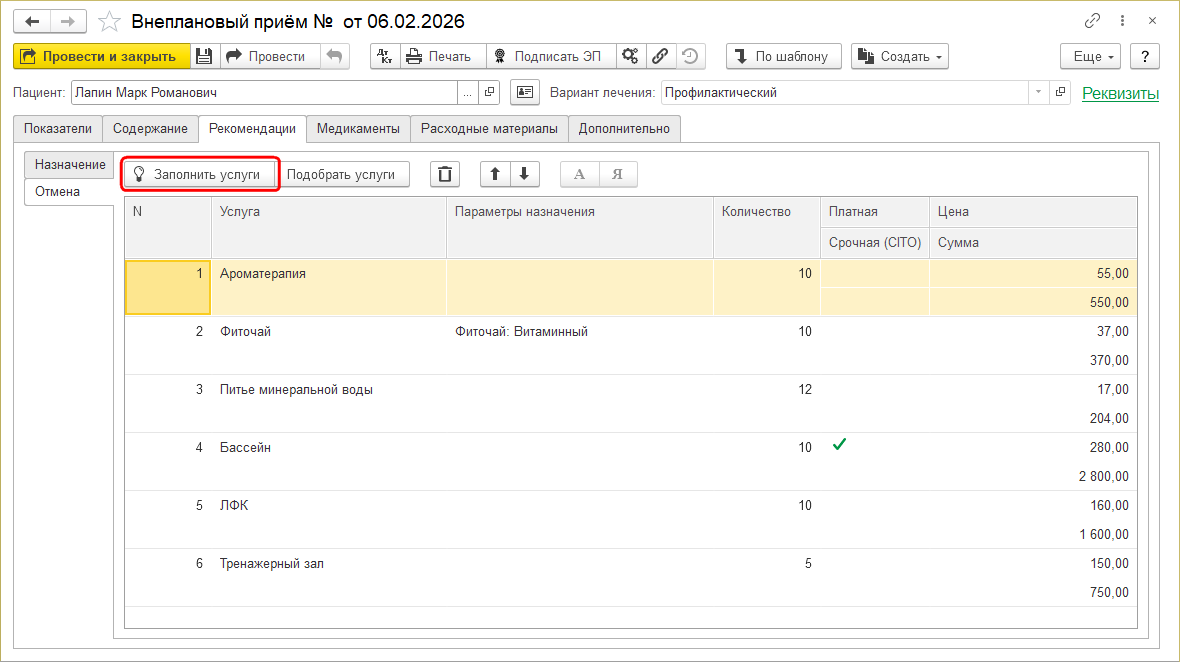Open patient selection with the ellipsis button
The height and width of the screenshot is (662, 1180).
[x=468, y=93]
